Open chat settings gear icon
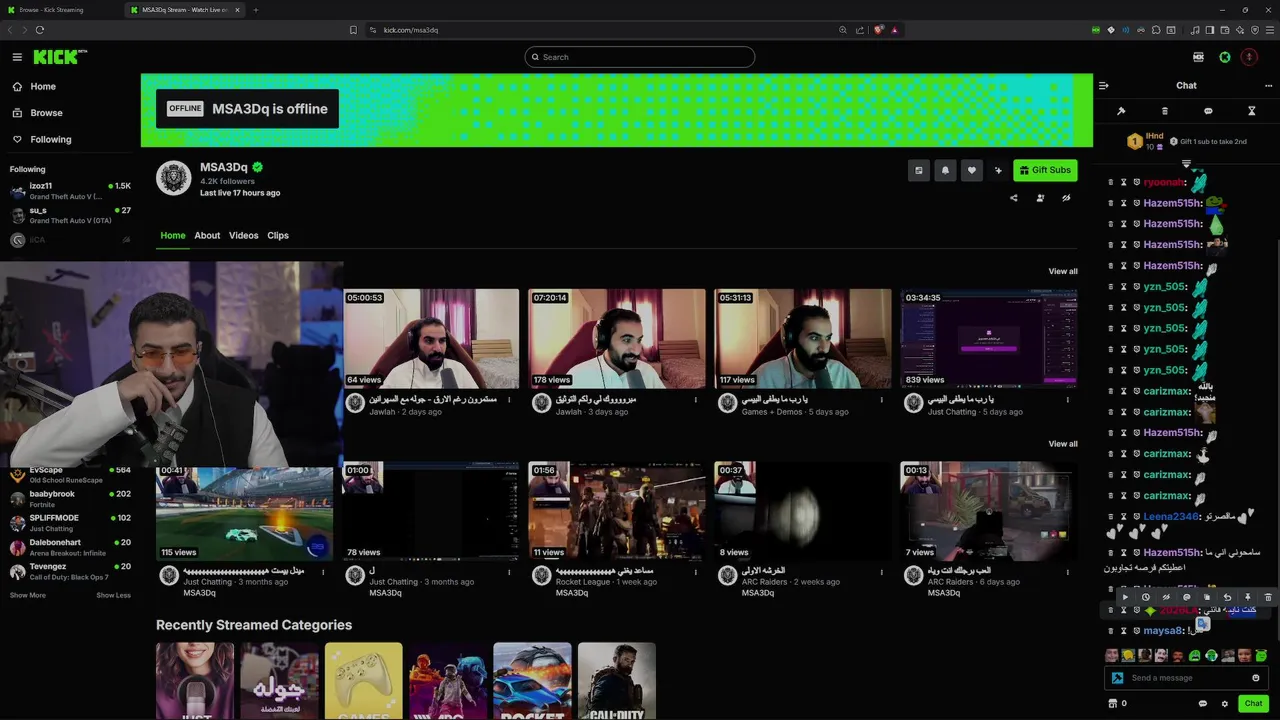The image size is (1280, 720). tap(1224, 704)
